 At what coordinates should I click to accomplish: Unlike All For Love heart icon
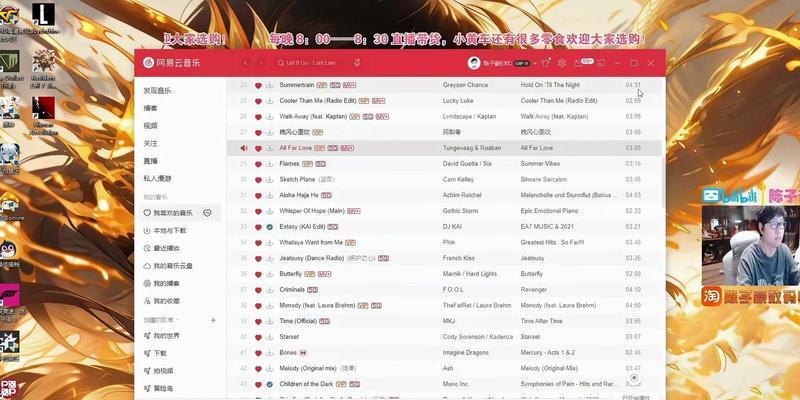[x=258, y=148]
